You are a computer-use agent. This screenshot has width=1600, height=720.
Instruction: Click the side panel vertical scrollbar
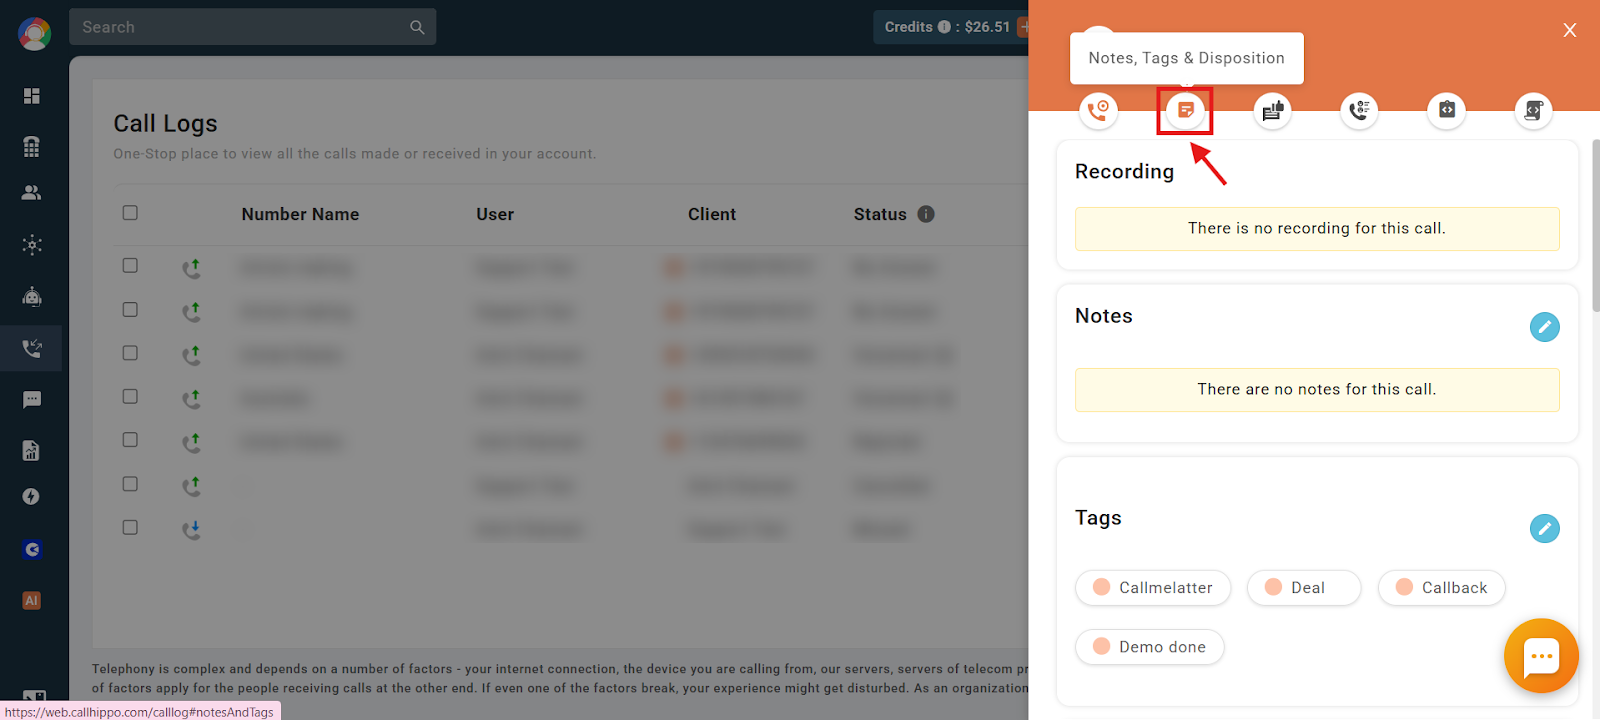[x=1595, y=225]
